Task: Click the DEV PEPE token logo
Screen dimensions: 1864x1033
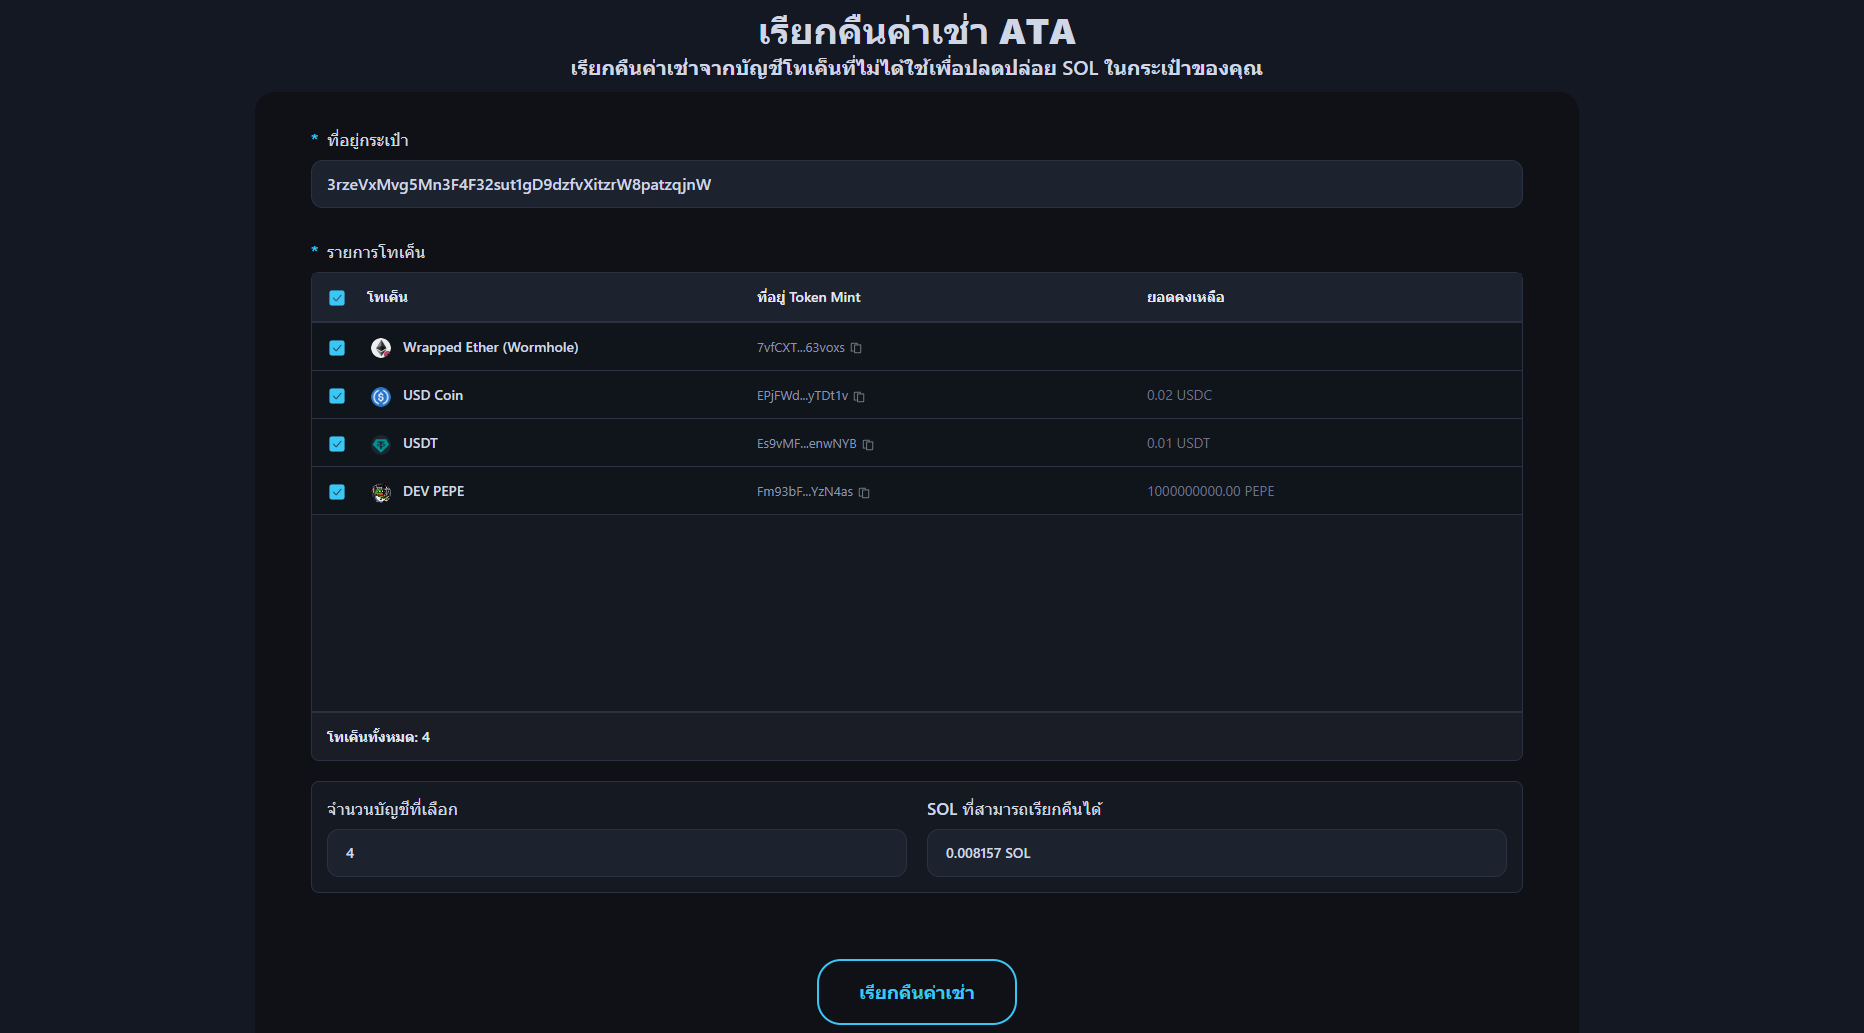Action: point(381,492)
